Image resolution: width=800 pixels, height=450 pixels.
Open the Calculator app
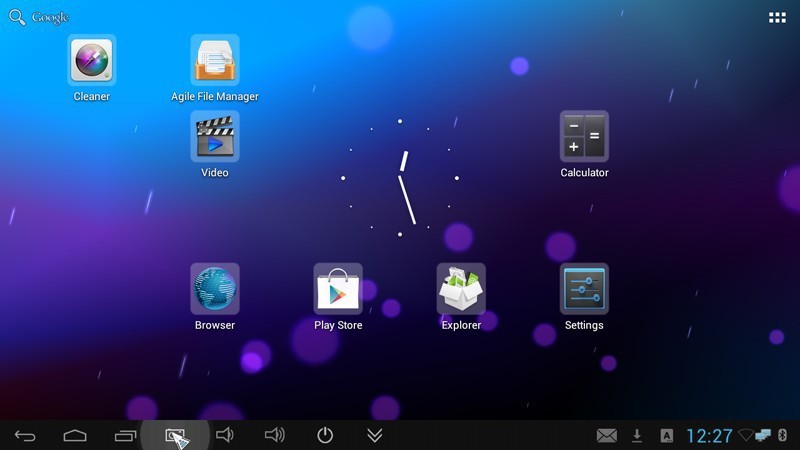coord(584,137)
